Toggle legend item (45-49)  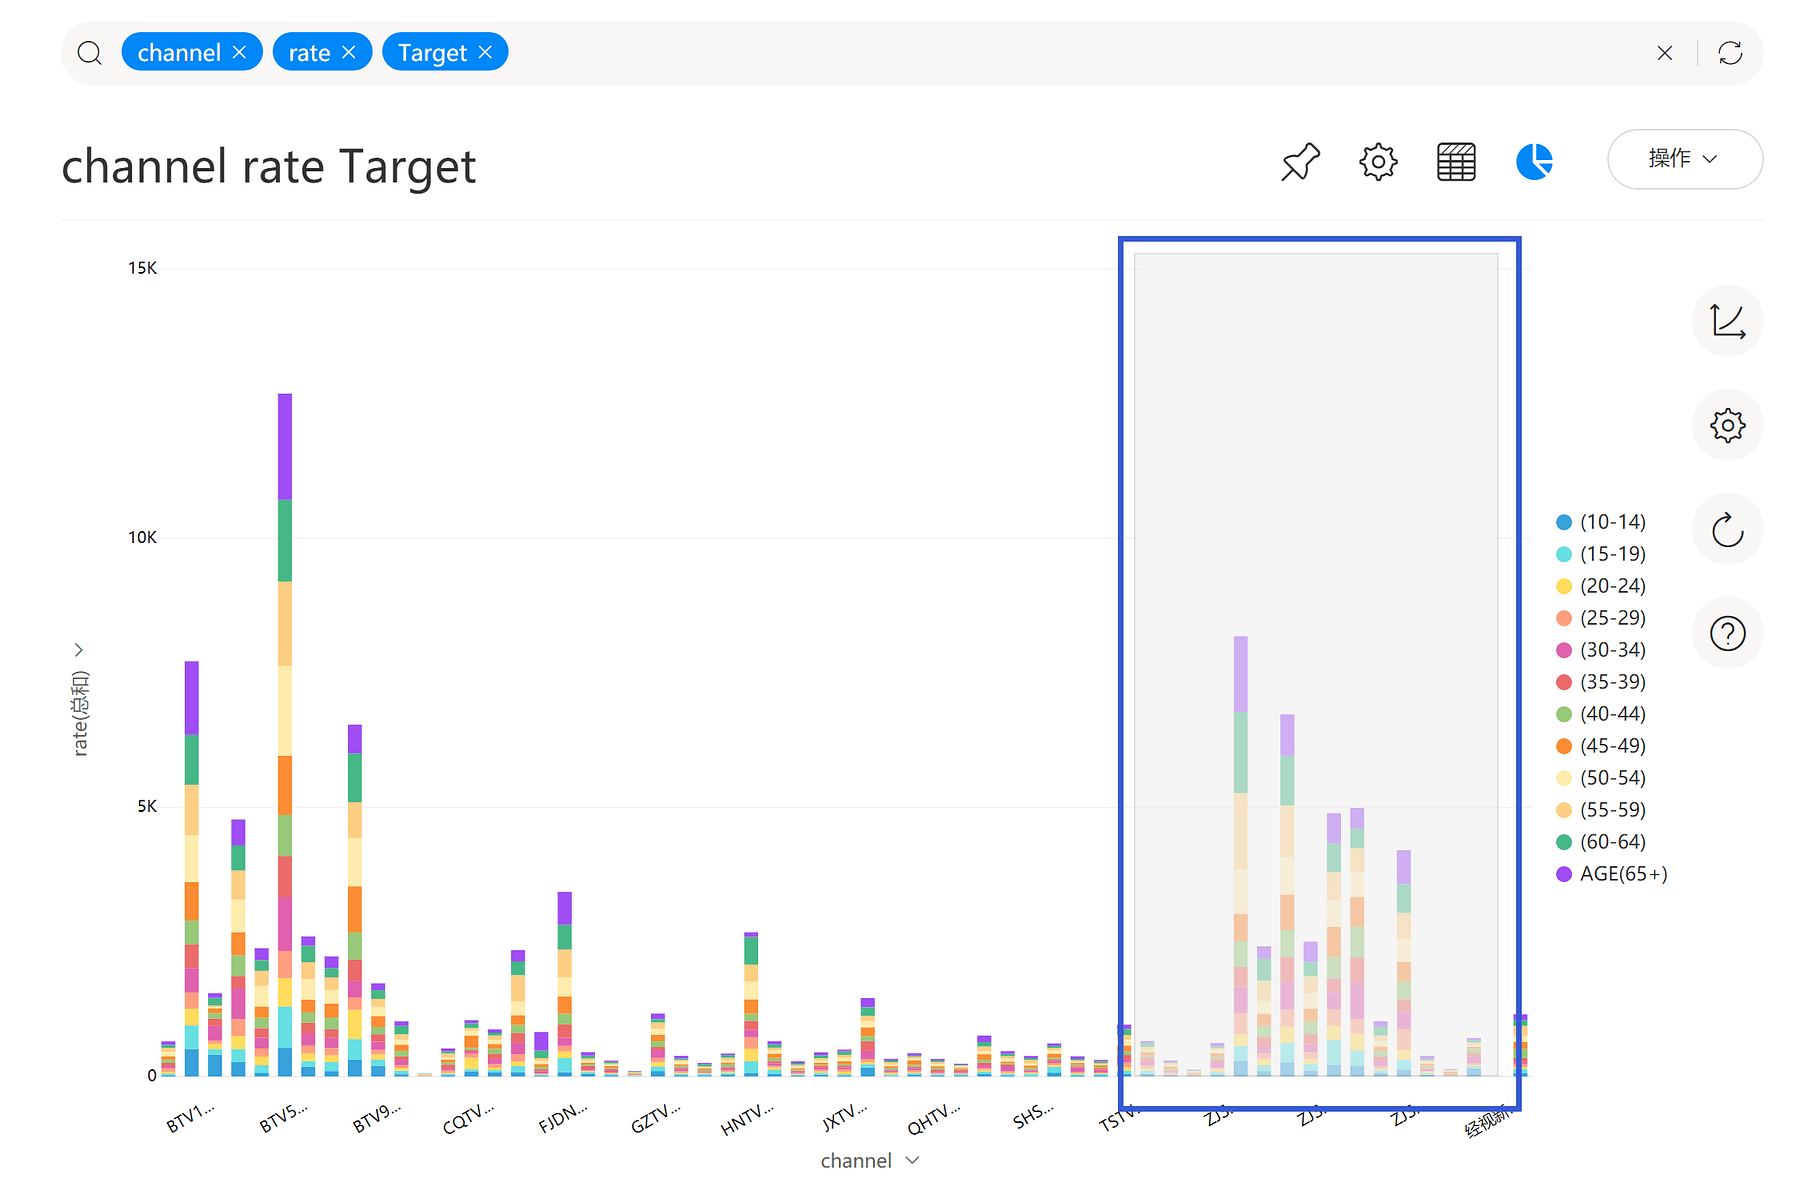tap(1601, 746)
